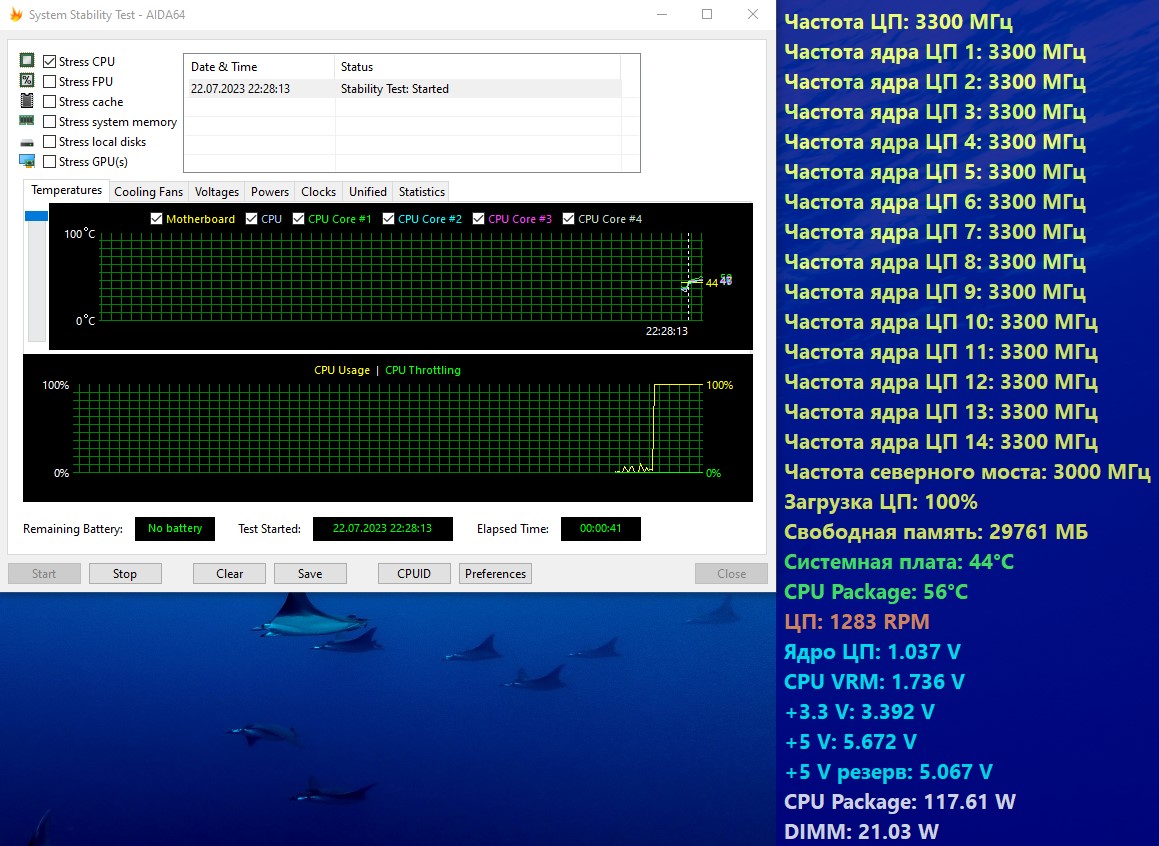
Task: Click the Частота ядра ЦП 7 overlay line
Action: (x=934, y=231)
